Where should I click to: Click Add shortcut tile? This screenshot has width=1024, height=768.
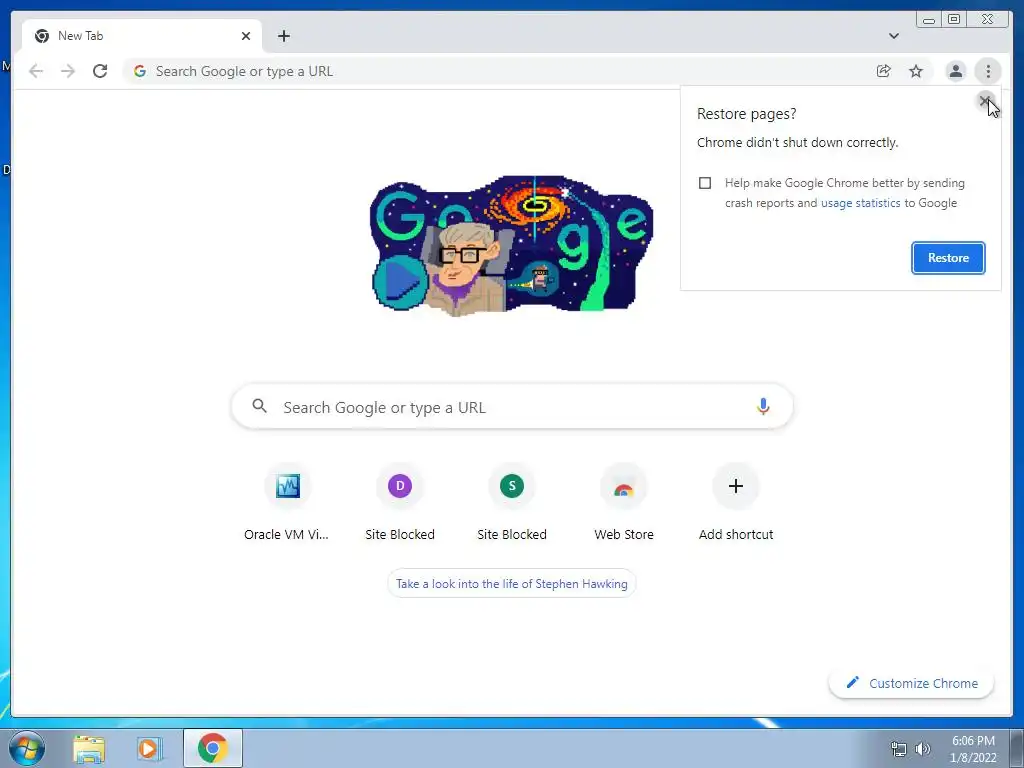click(735, 503)
